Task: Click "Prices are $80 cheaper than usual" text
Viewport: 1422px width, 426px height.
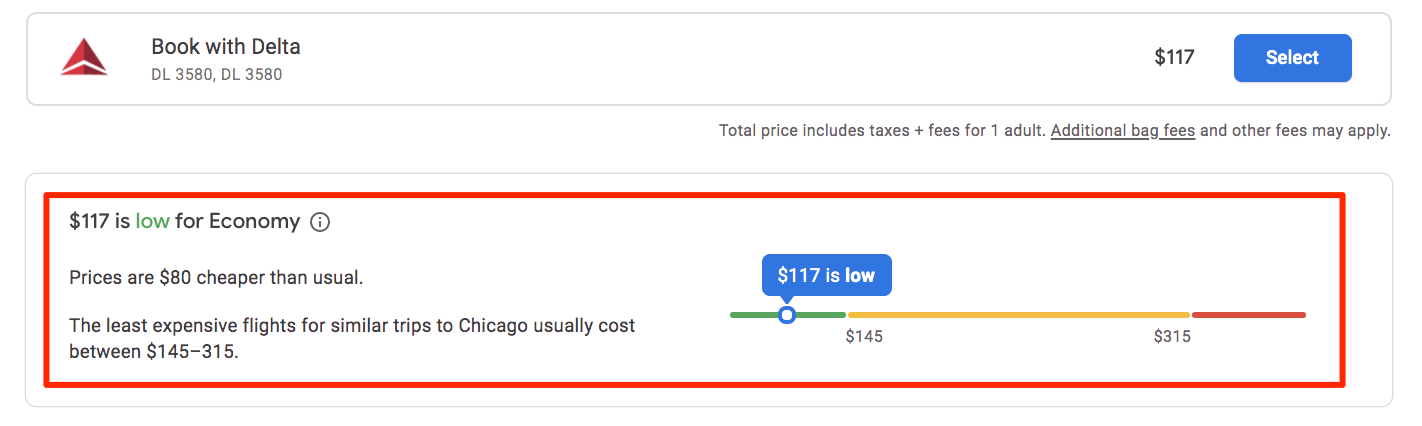Action: (216, 277)
